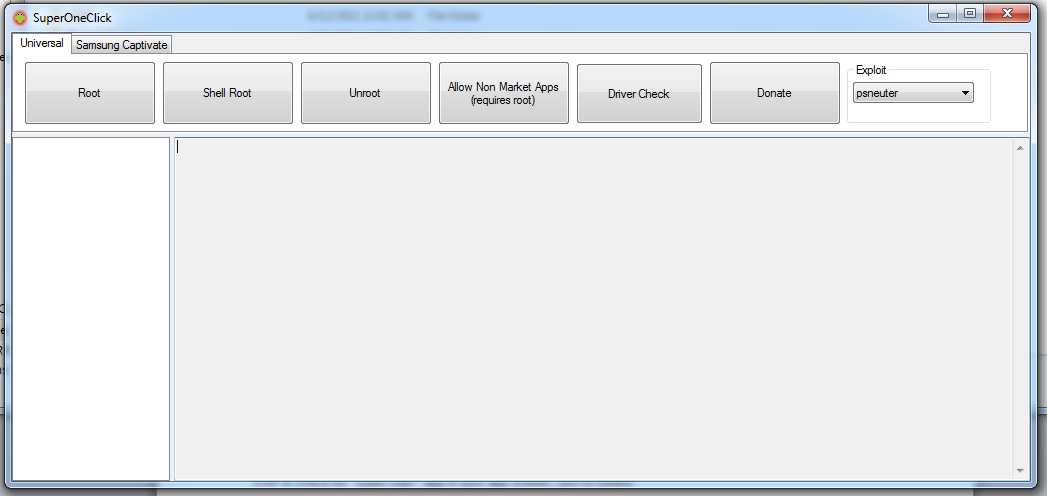Click the SuperOneClick title bar app icon

pos(19,17)
